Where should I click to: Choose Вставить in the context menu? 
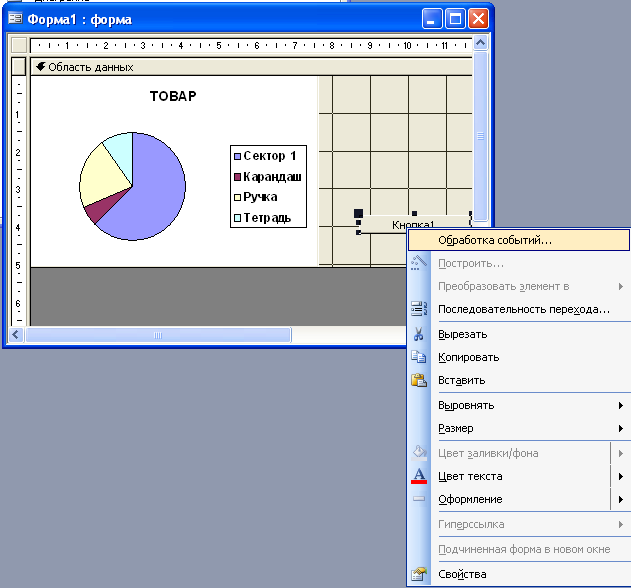coord(519,380)
